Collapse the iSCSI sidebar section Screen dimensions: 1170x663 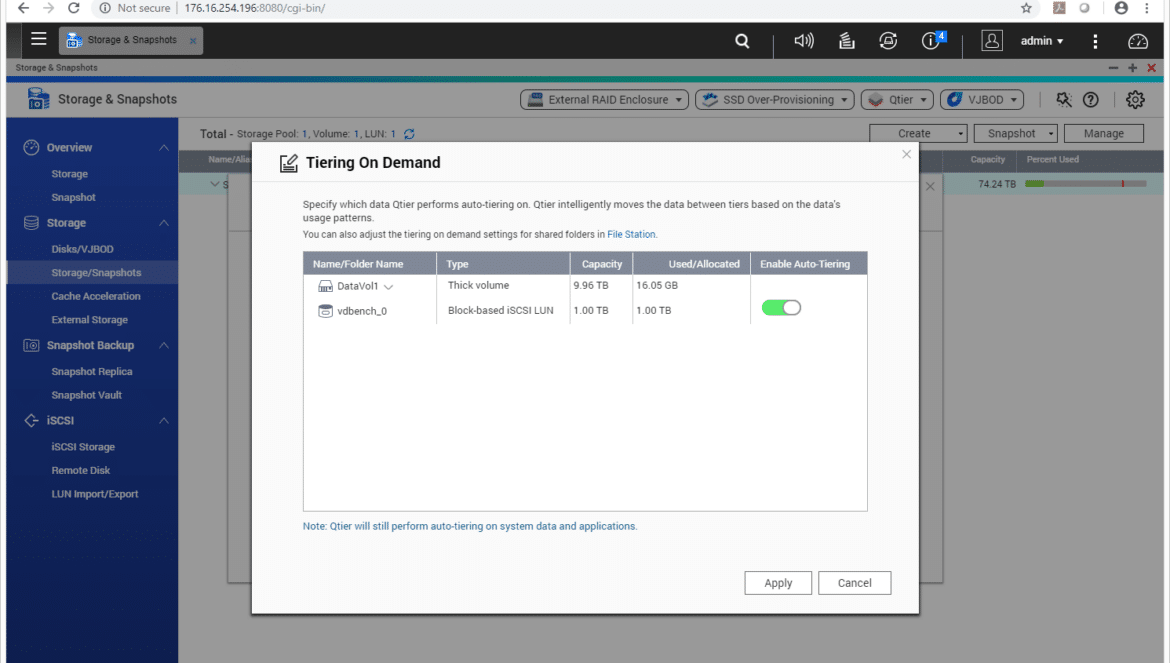[x=163, y=421]
